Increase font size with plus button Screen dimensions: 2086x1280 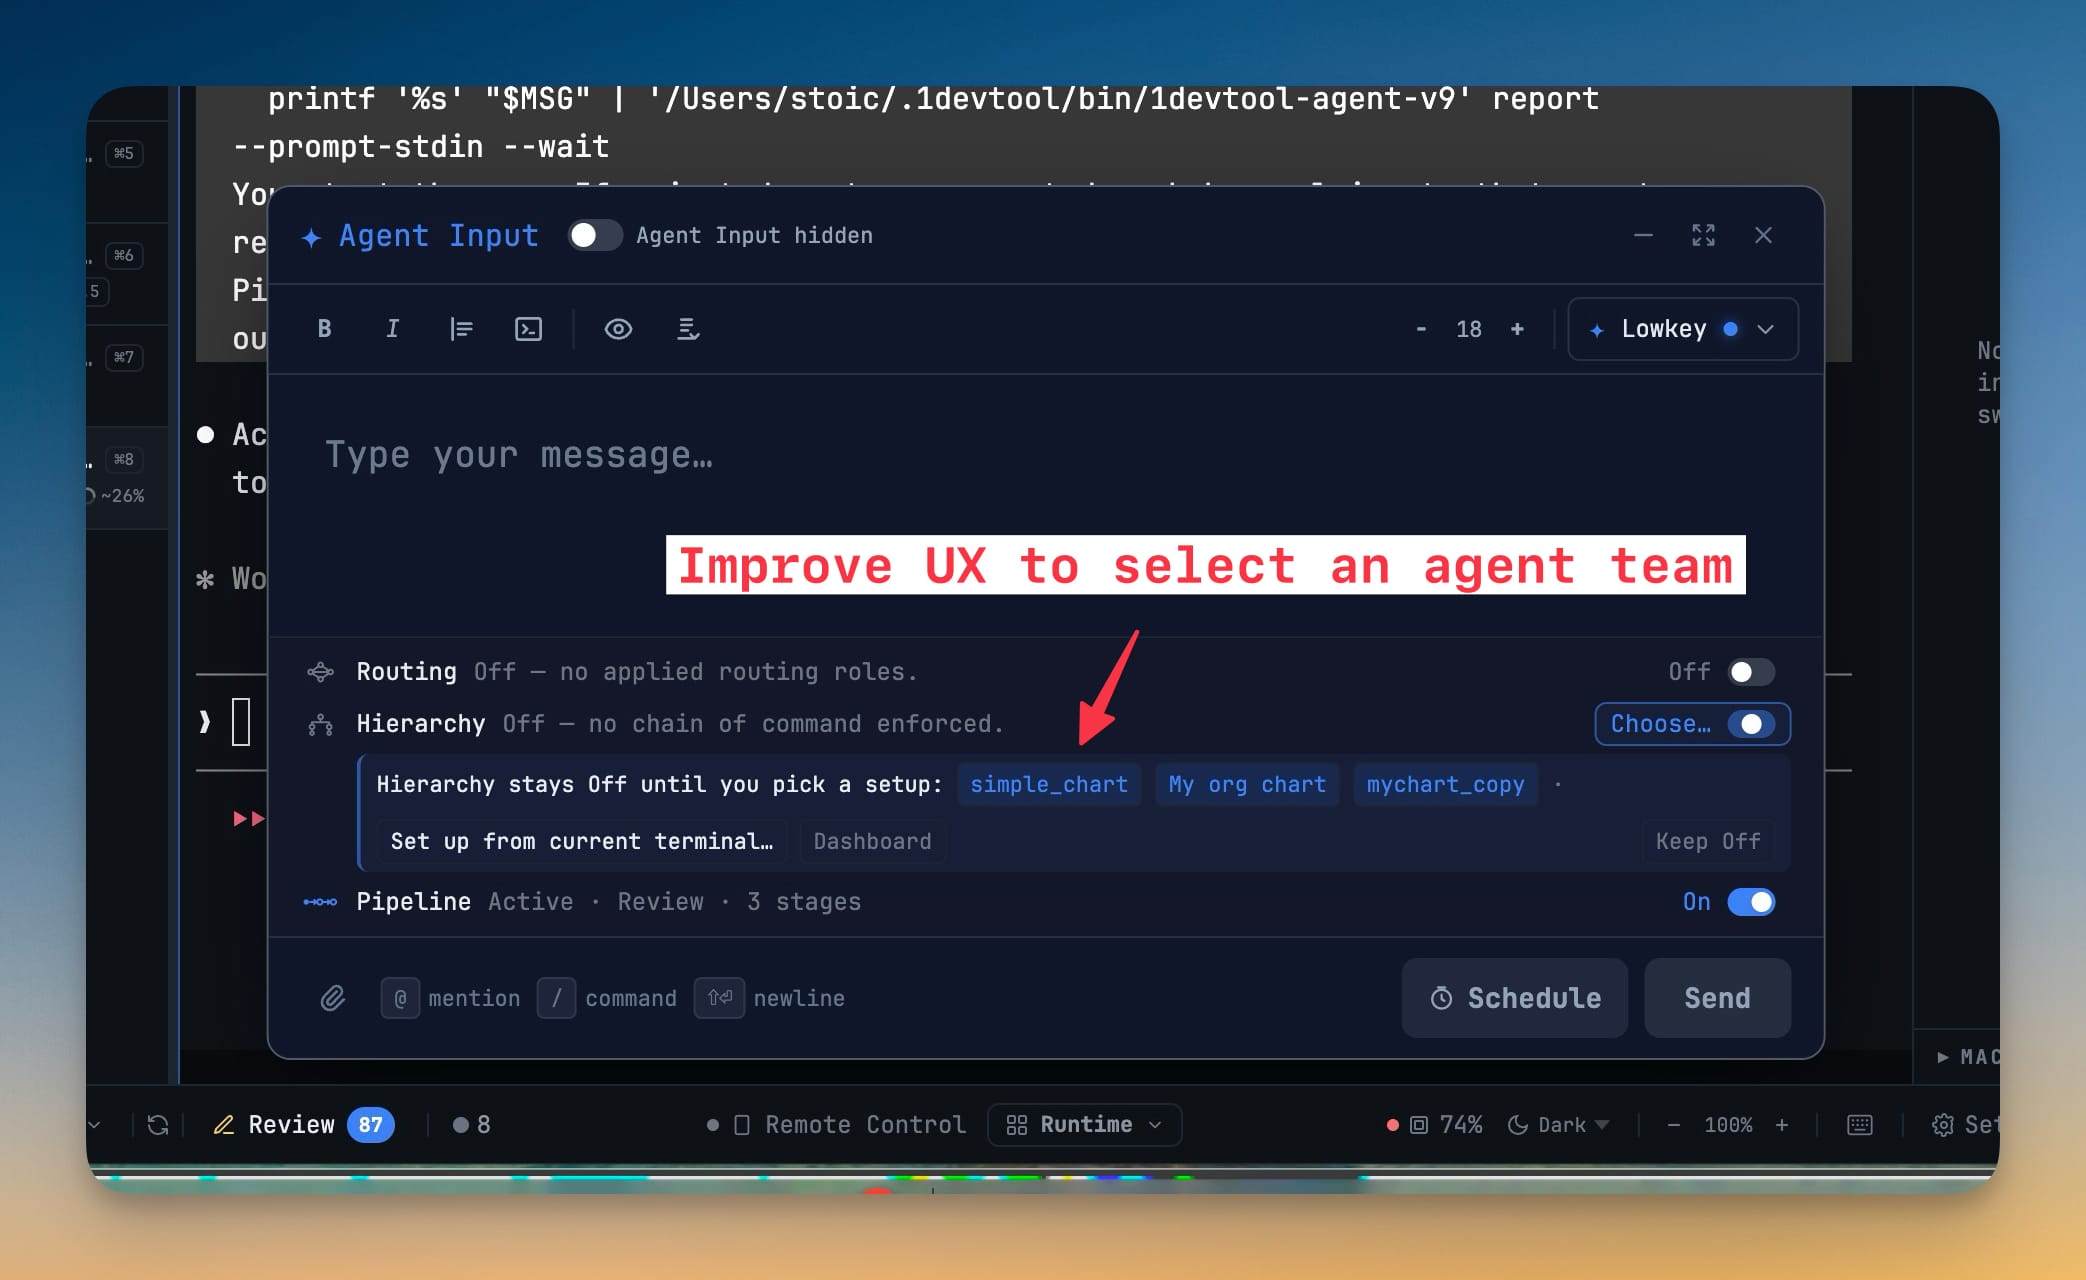pyautogui.click(x=1517, y=329)
